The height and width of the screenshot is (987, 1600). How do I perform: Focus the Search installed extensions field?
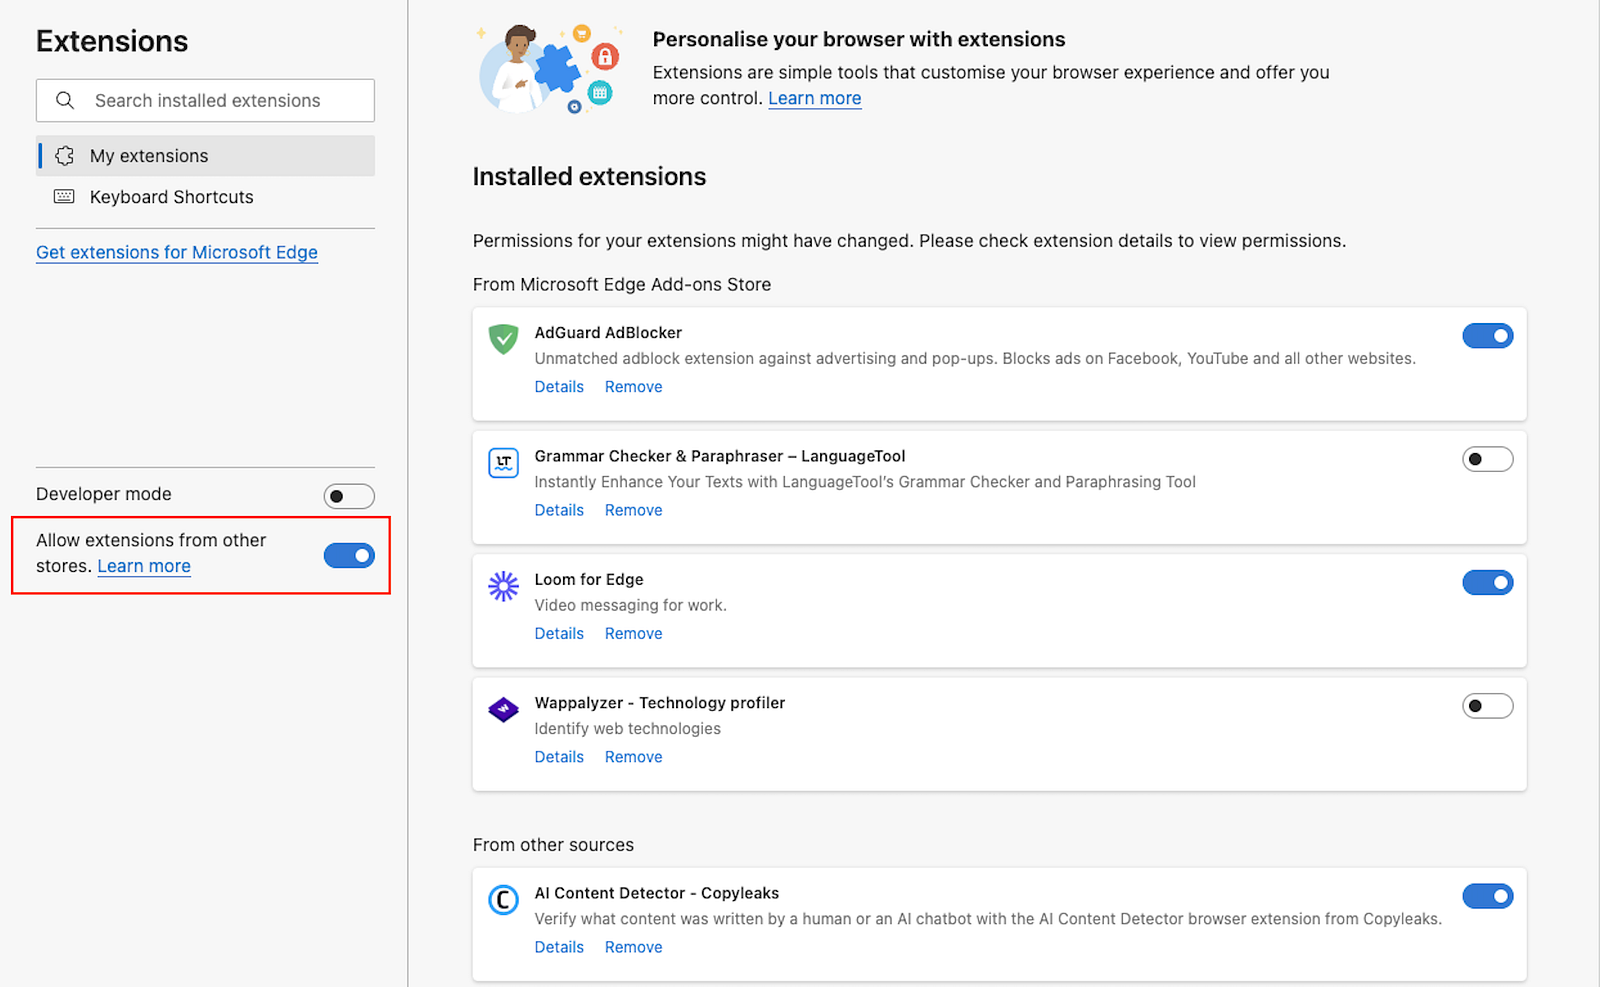[x=205, y=100]
